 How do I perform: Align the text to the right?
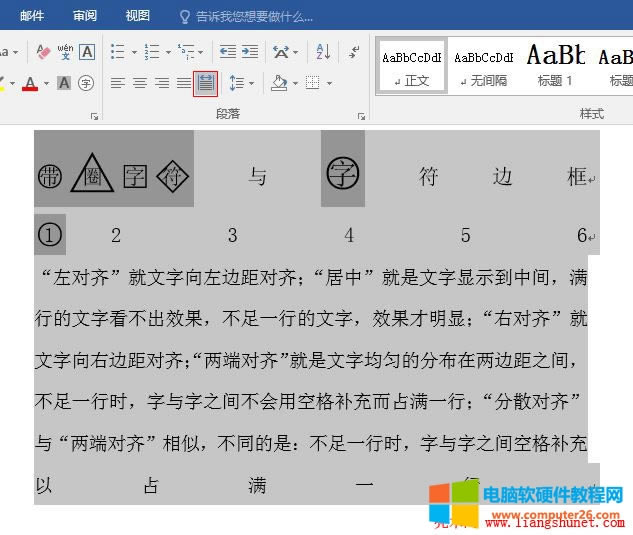click(162, 83)
